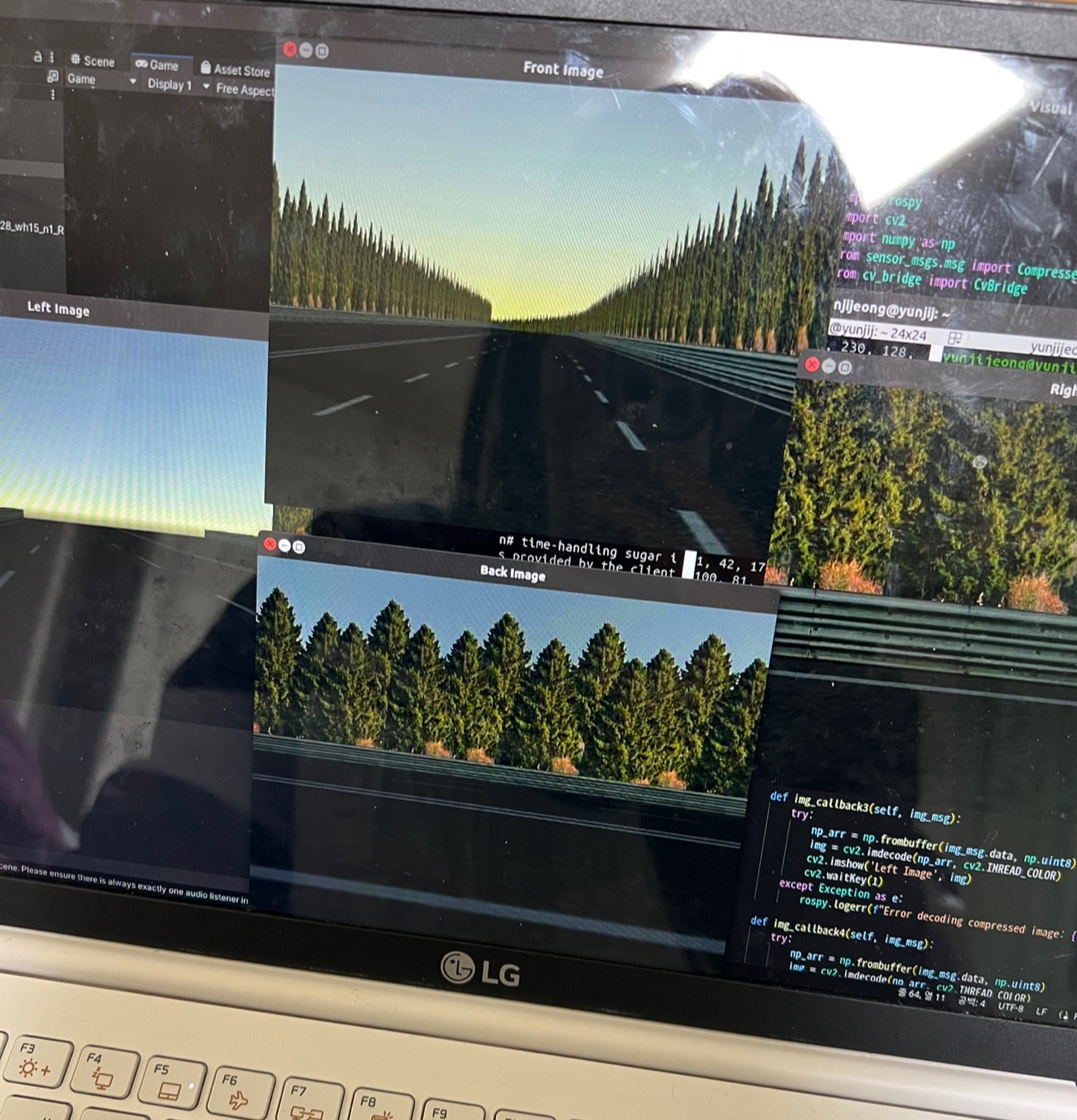The image size is (1077, 1120).
Task: Open the three-dot menu beside the lock icon
Action: pos(51,57)
